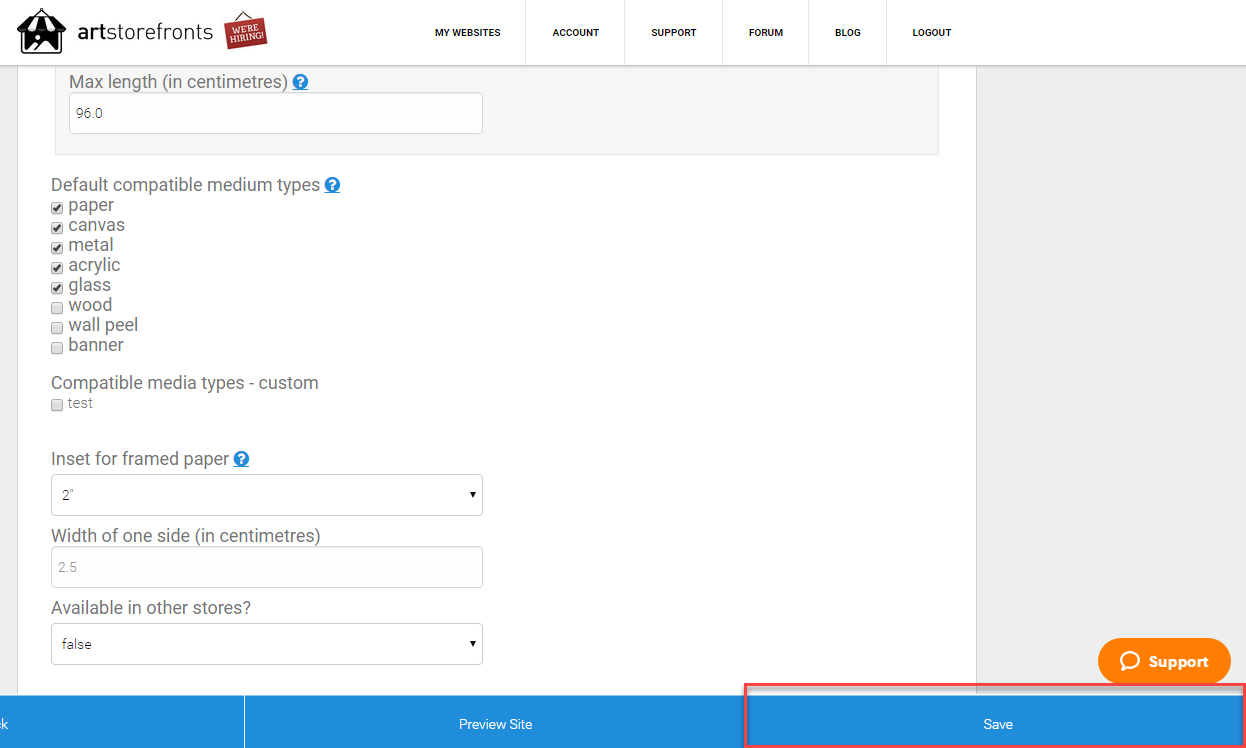Check the wood medium type

pyautogui.click(x=57, y=308)
